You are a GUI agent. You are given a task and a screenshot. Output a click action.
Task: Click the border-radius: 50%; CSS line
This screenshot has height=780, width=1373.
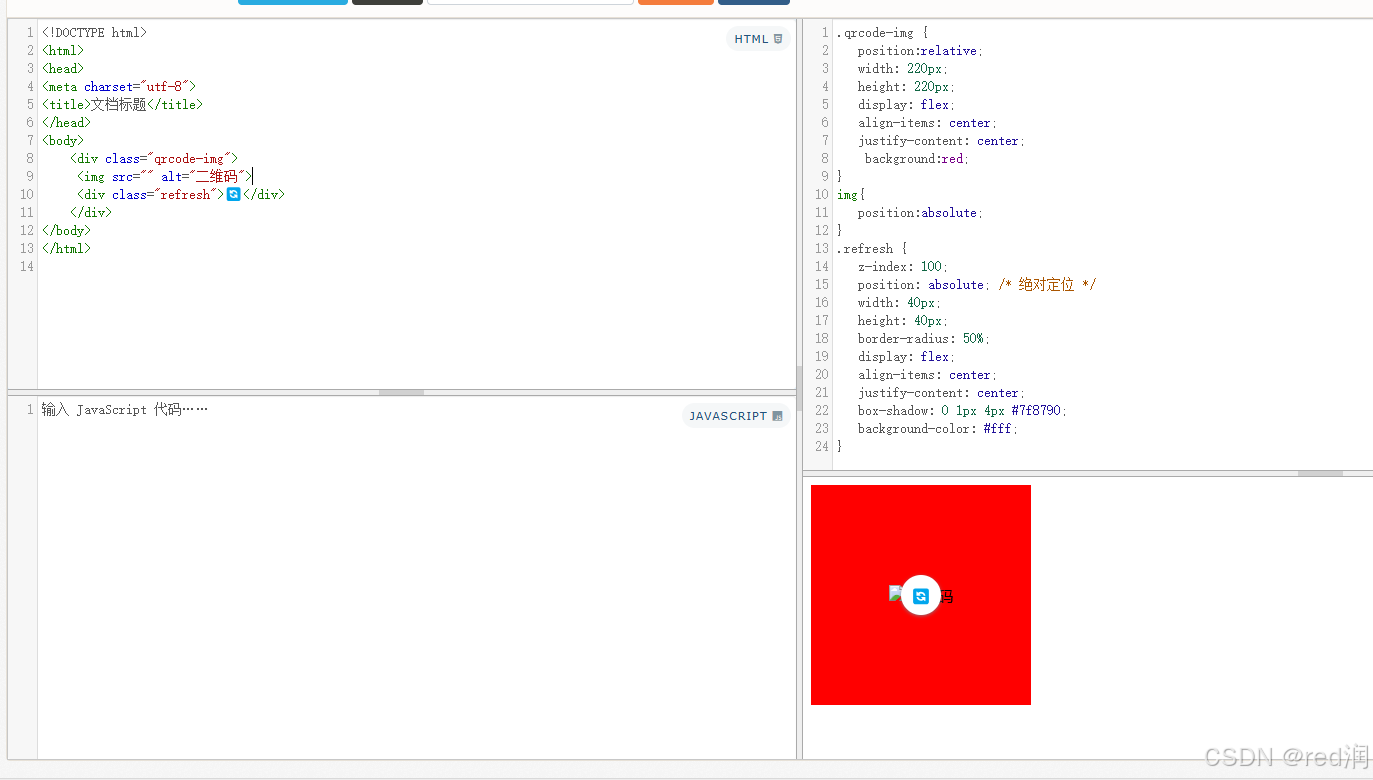coord(923,339)
